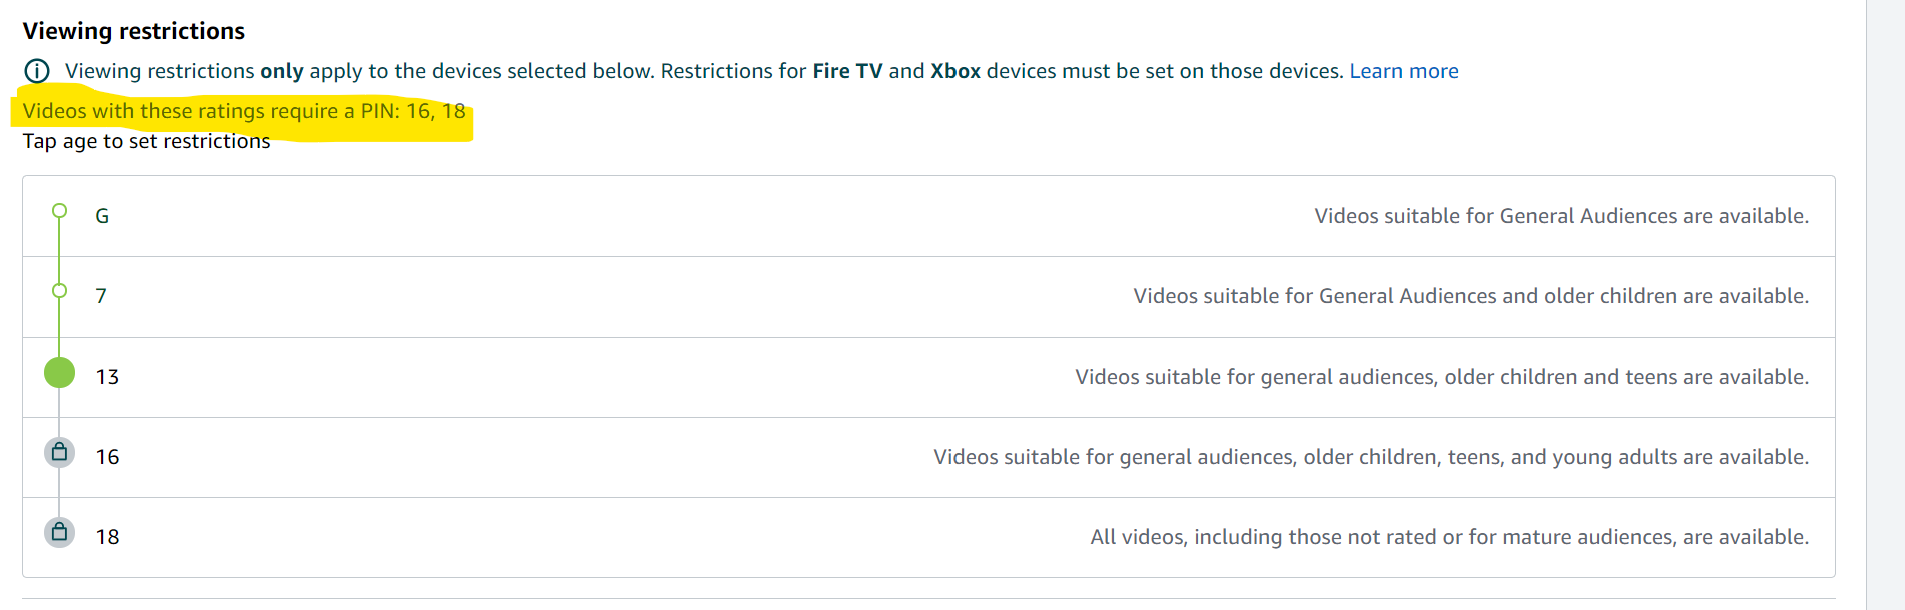The image size is (1905, 610).
Task: Click the "All videos, including those not rated" text
Action: coord(1449,537)
